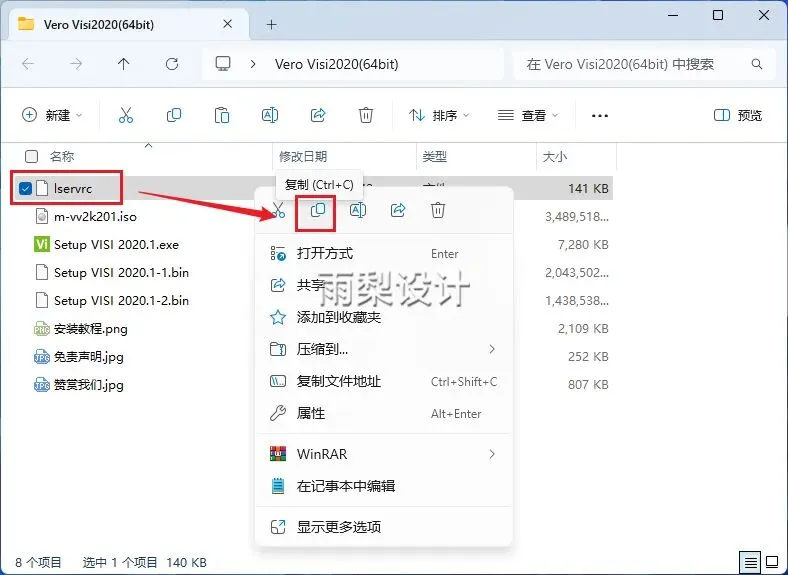This screenshot has width=788, height=575.
Task: Select file 安装教程.png
Action: coord(90,329)
